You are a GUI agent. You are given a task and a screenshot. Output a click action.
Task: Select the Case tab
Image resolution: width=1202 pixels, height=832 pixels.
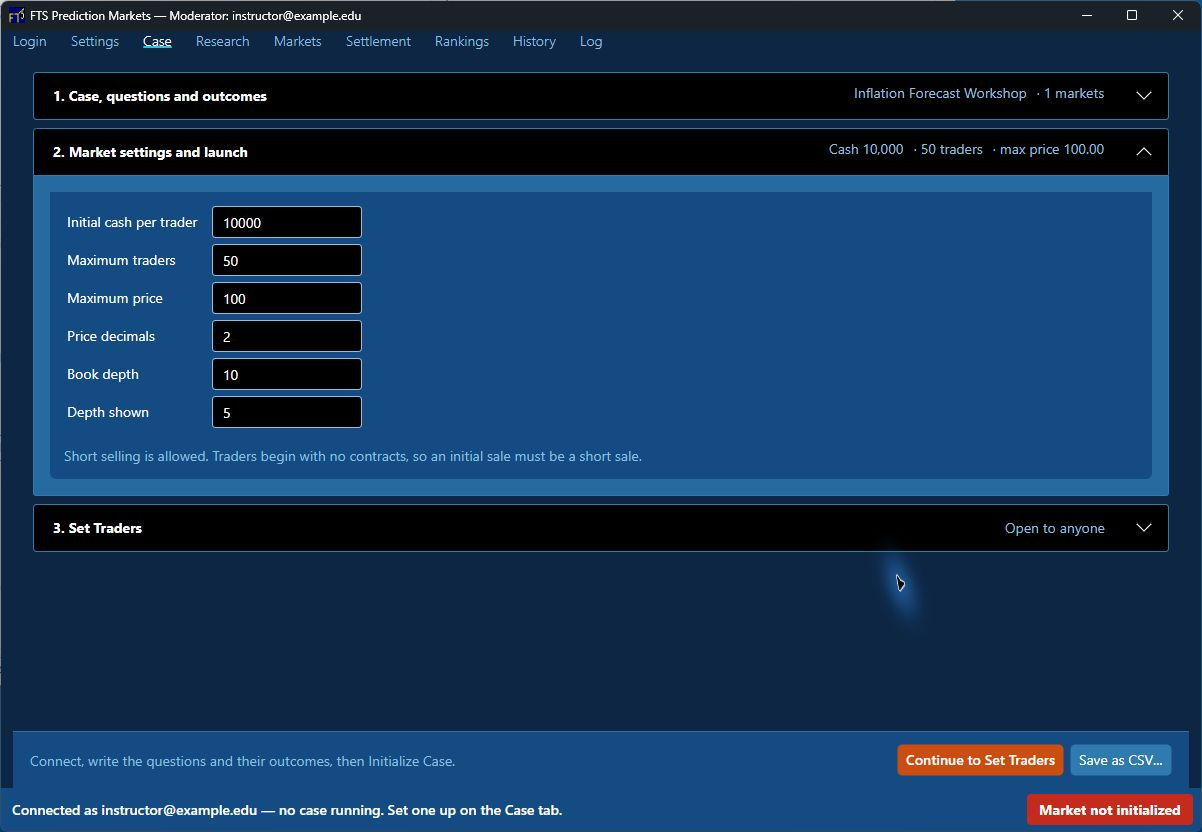pyautogui.click(x=157, y=41)
